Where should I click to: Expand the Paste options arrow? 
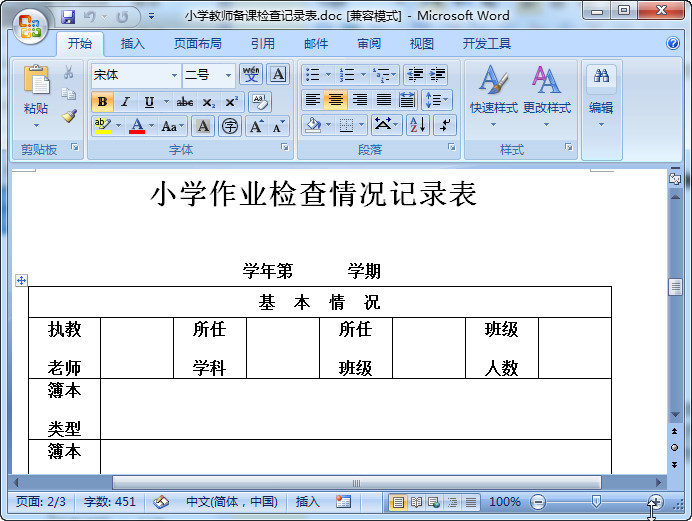tap(36, 126)
